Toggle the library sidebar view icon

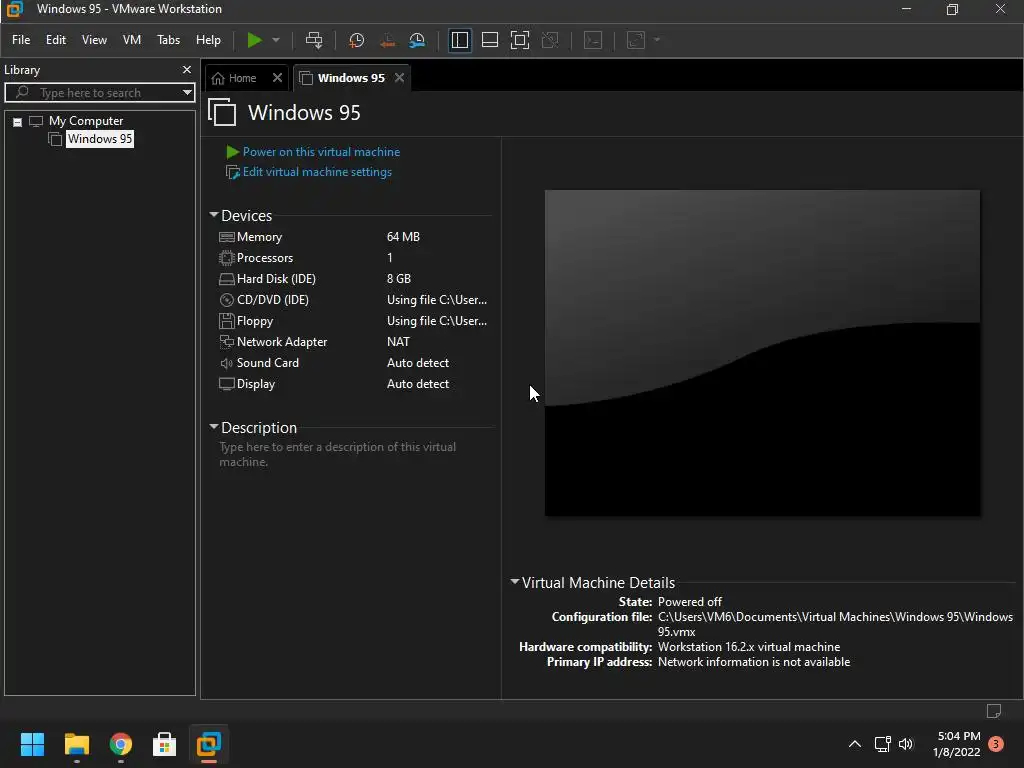coord(459,40)
